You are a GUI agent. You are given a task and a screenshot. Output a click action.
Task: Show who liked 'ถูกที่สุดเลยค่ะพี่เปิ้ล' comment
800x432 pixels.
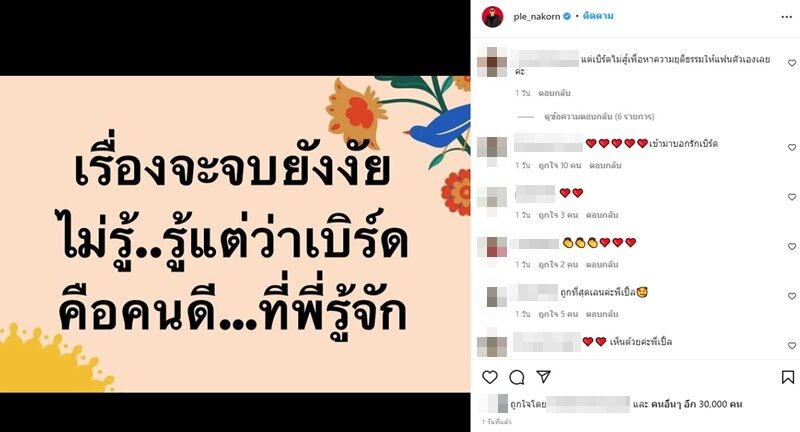tap(558, 314)
